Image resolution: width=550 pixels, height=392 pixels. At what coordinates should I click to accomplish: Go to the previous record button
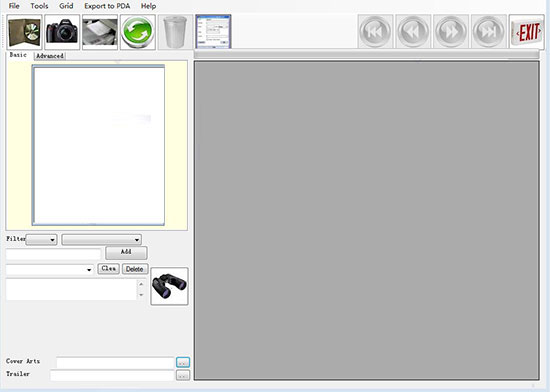tap(413, 32)
